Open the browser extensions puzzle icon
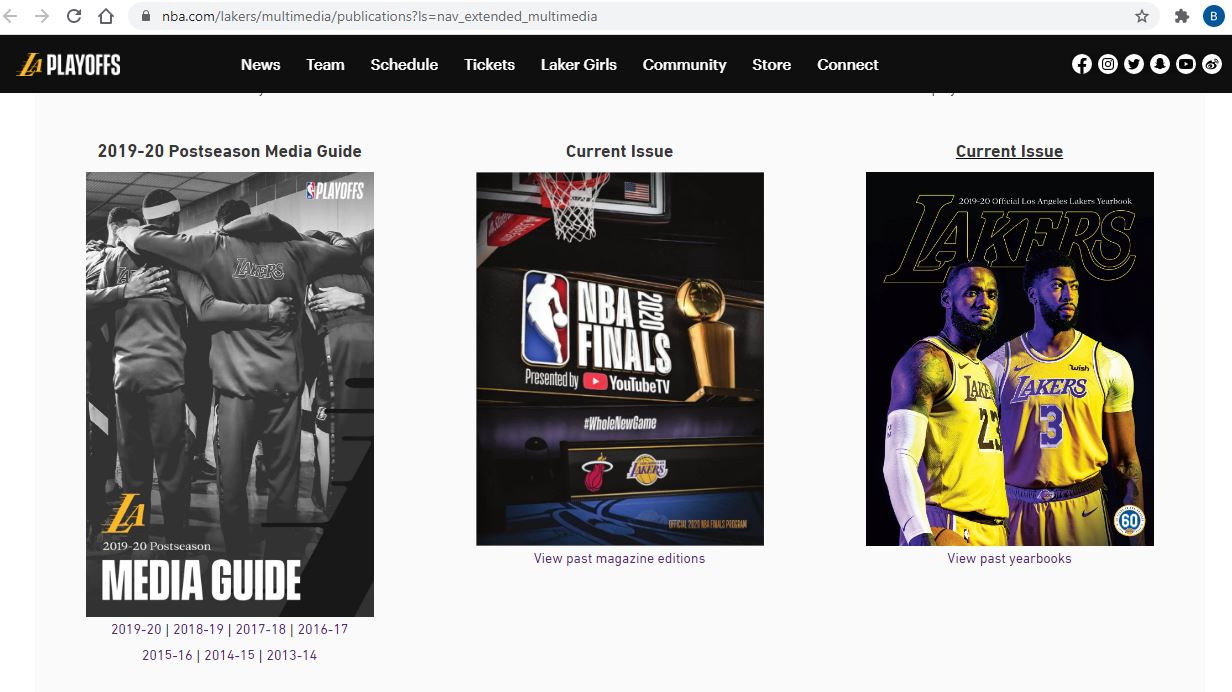The image size is (1232, 692). tap(1181, 16)
